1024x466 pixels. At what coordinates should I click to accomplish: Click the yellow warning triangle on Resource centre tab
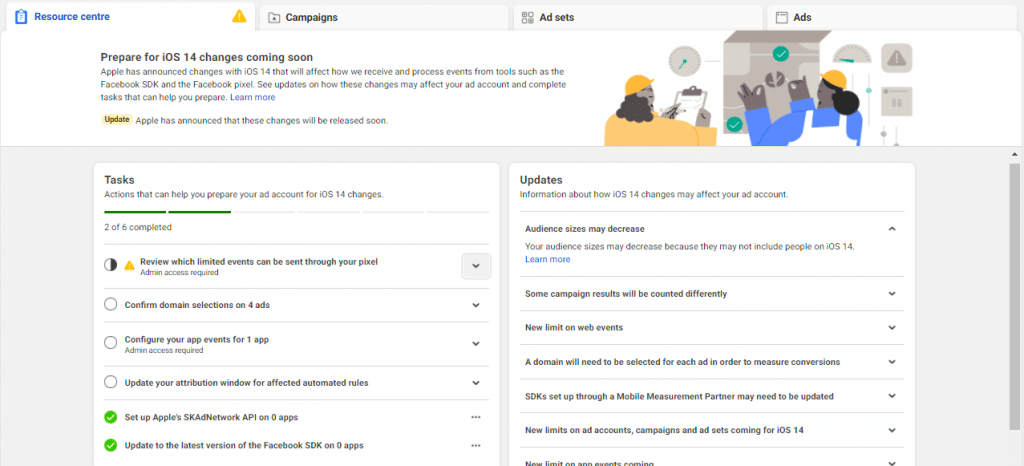coord(239,16)
